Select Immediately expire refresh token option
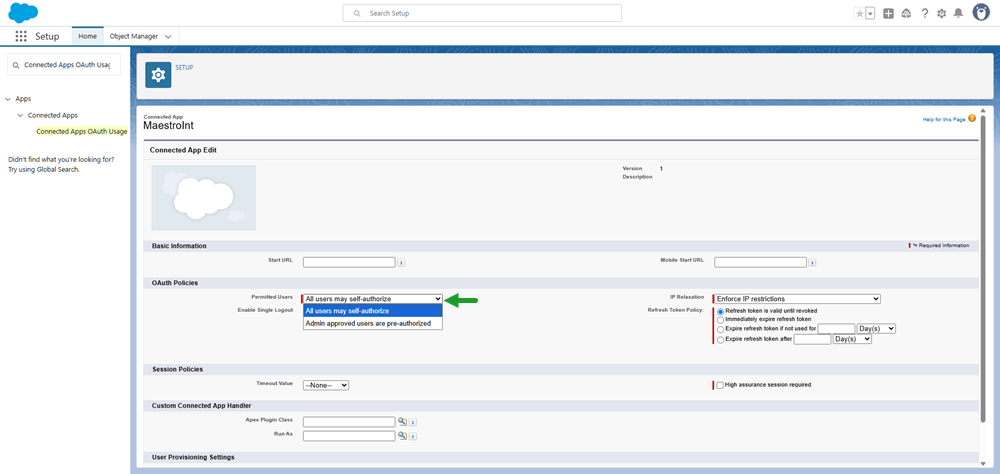This screenshot has height=474, width=1000. [x=720, y=319]
